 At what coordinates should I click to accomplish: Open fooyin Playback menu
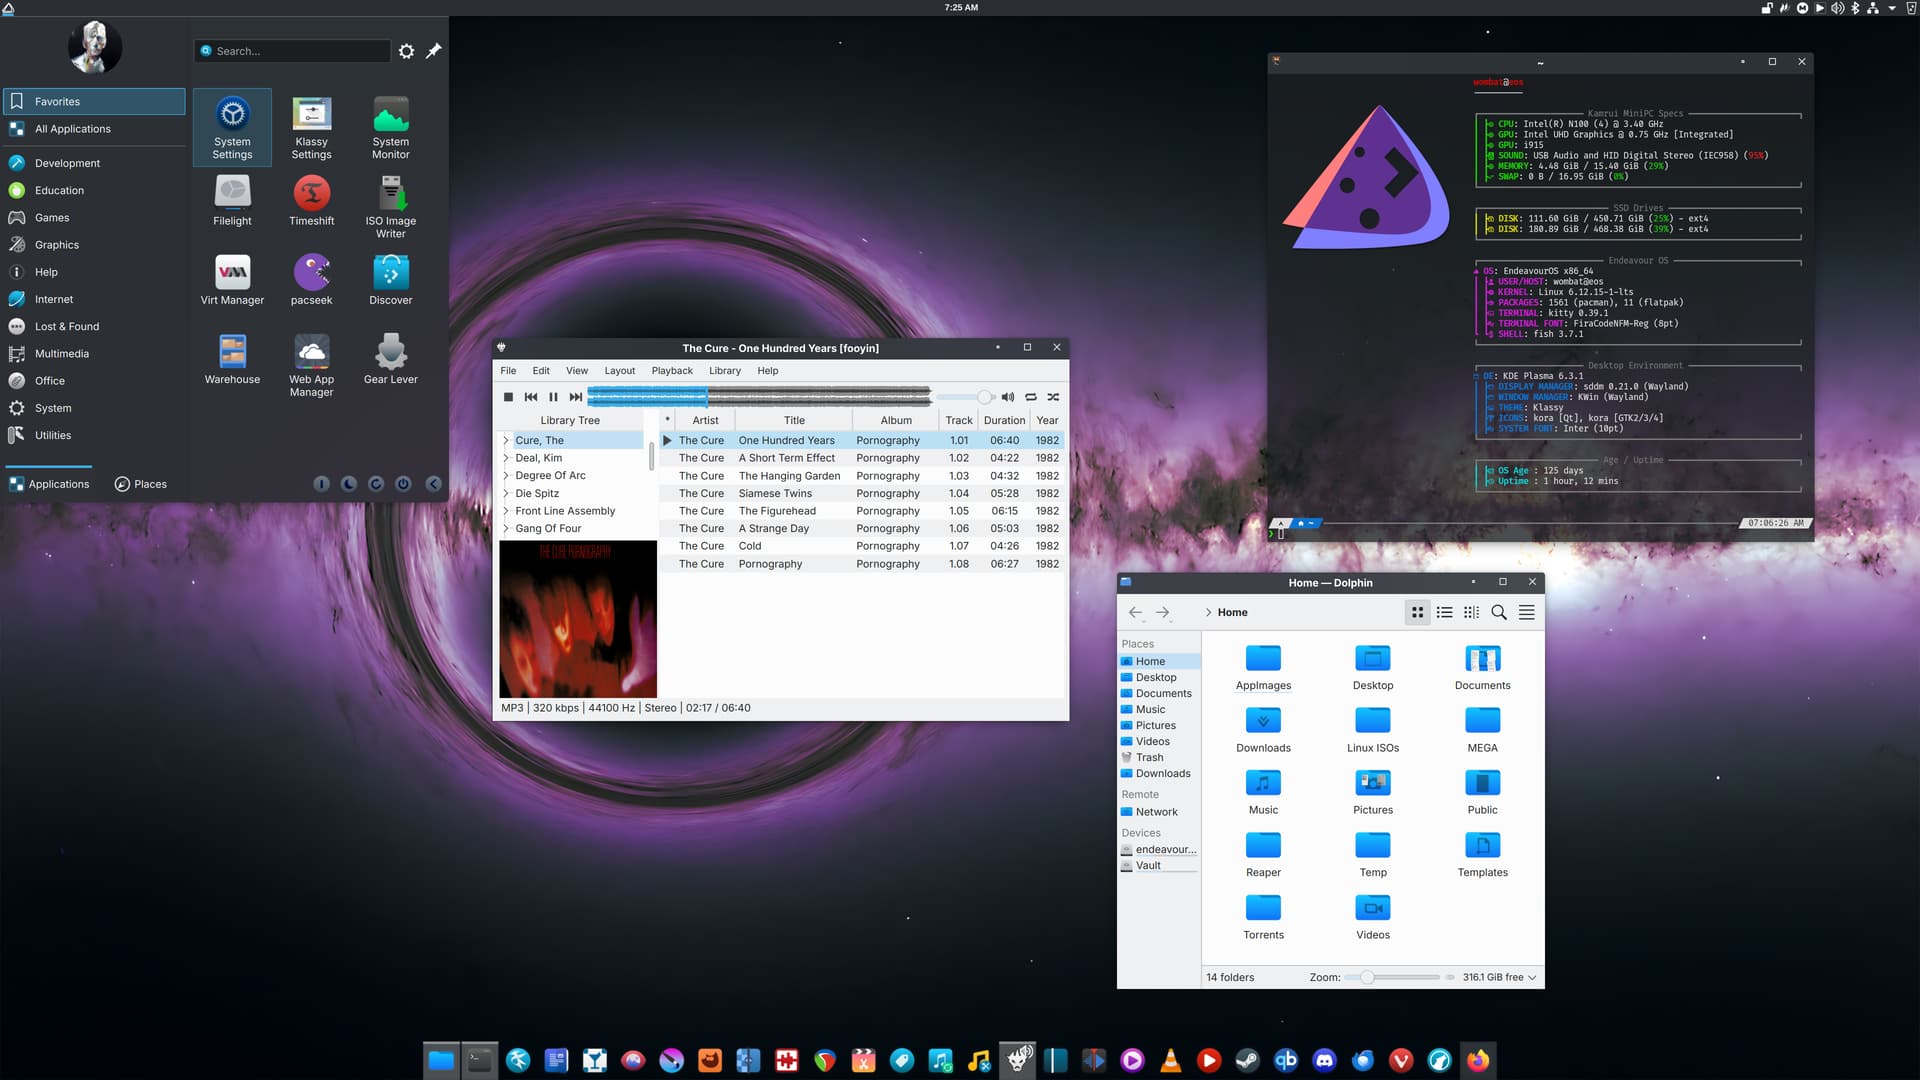click(x=672, y=371)
